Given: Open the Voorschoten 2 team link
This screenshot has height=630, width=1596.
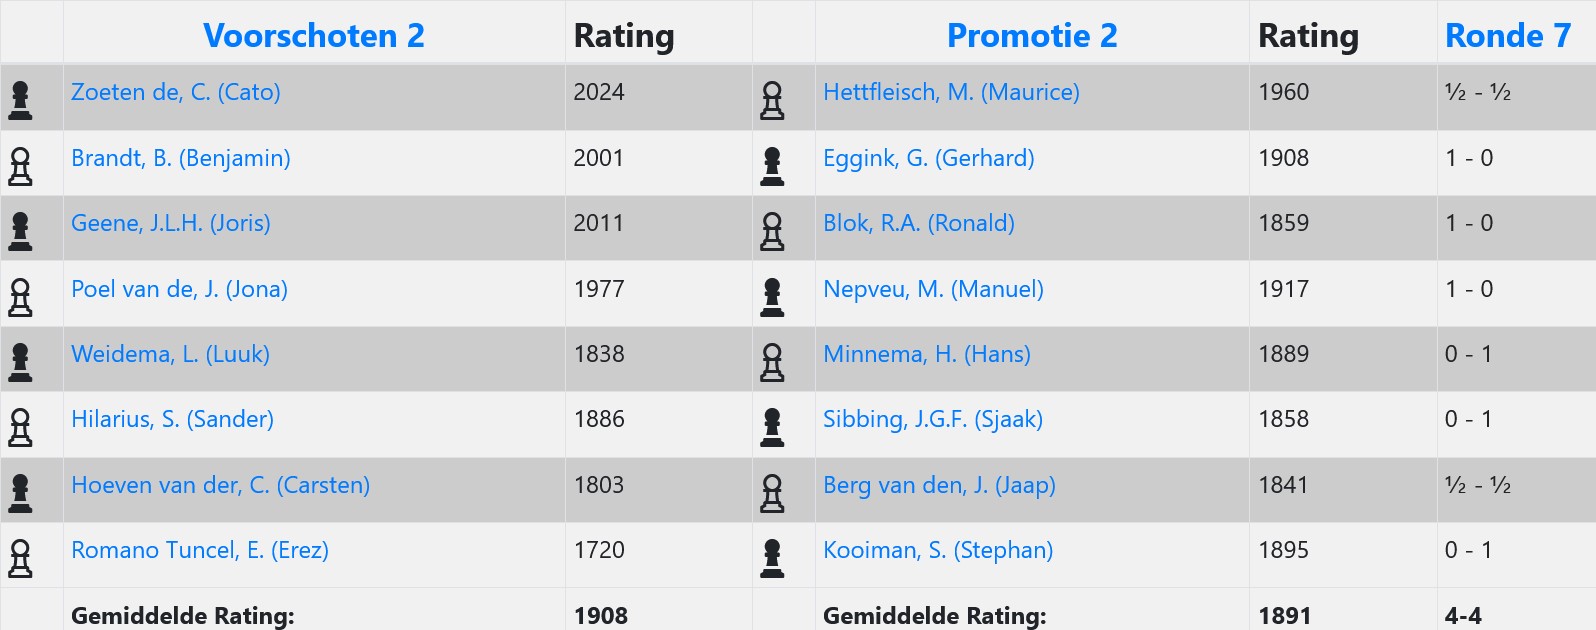Looking at the screenshot, I should tap(314, 36).
